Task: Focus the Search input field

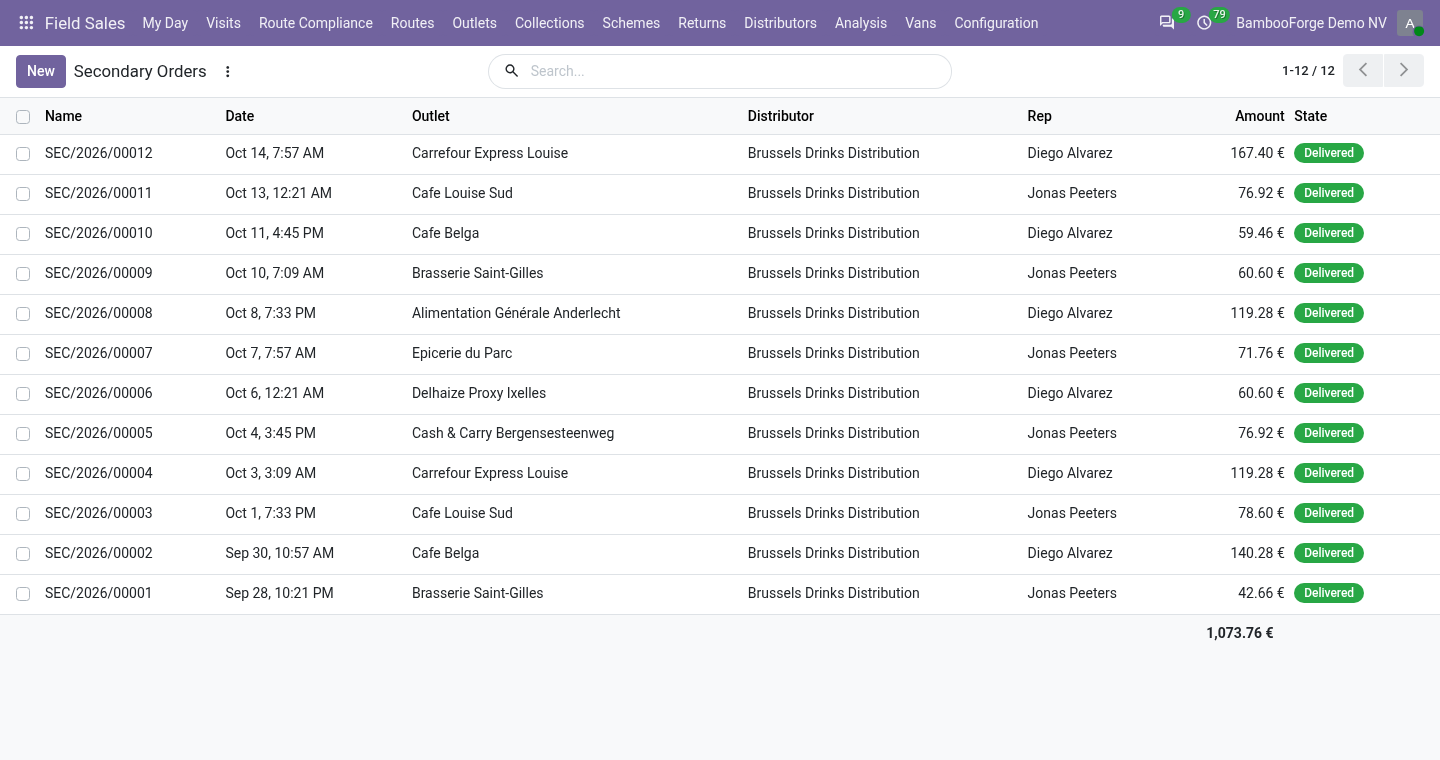Action: (x=735, y=71)
